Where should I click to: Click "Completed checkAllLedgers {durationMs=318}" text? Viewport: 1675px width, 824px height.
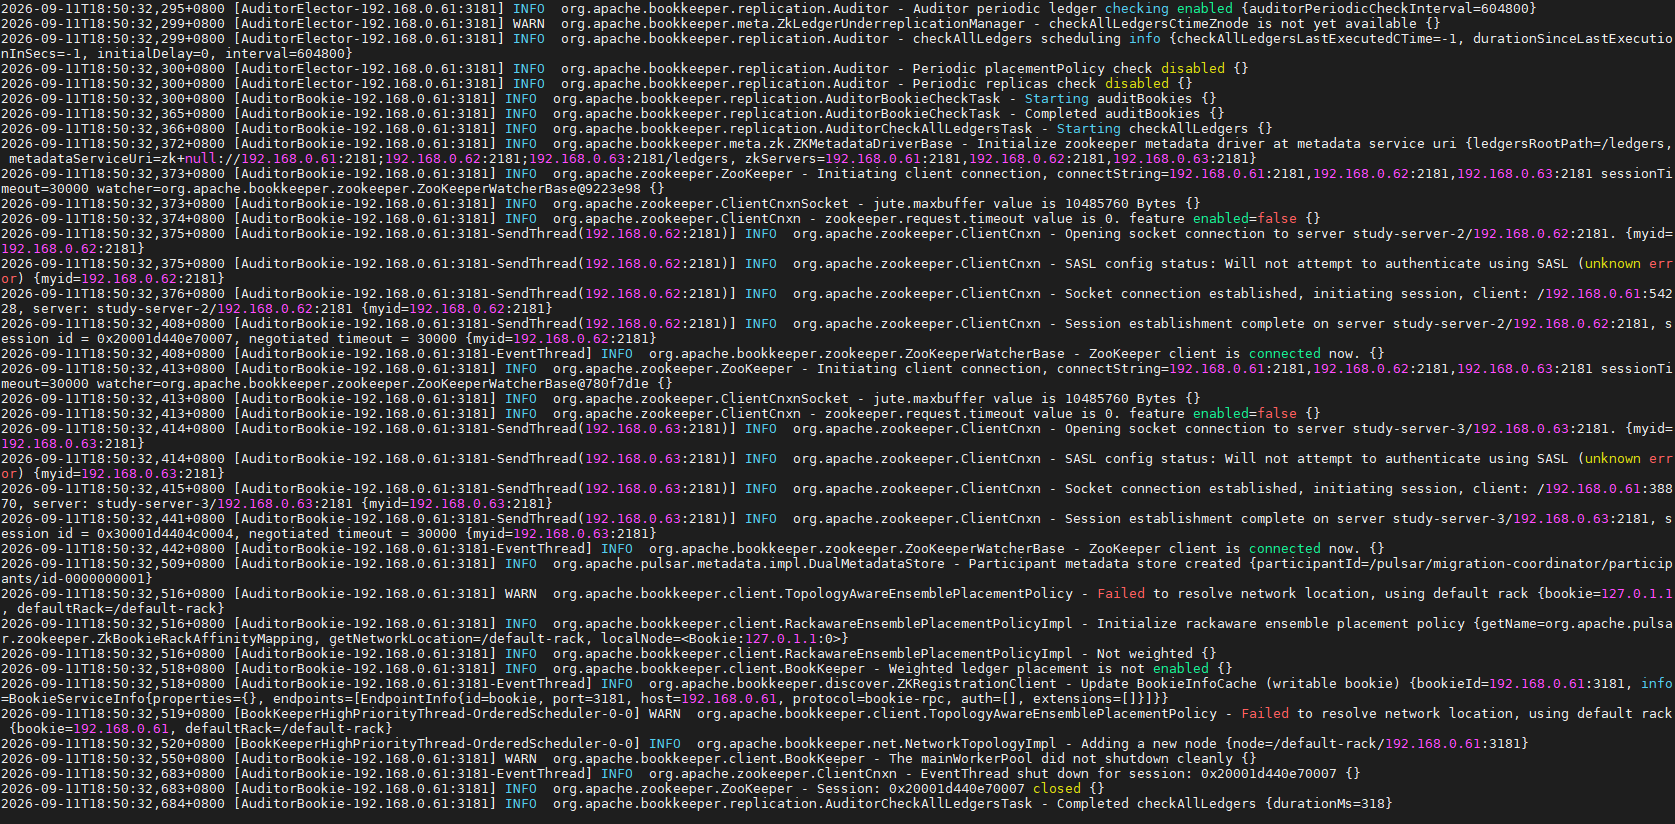click(1225, 804)
